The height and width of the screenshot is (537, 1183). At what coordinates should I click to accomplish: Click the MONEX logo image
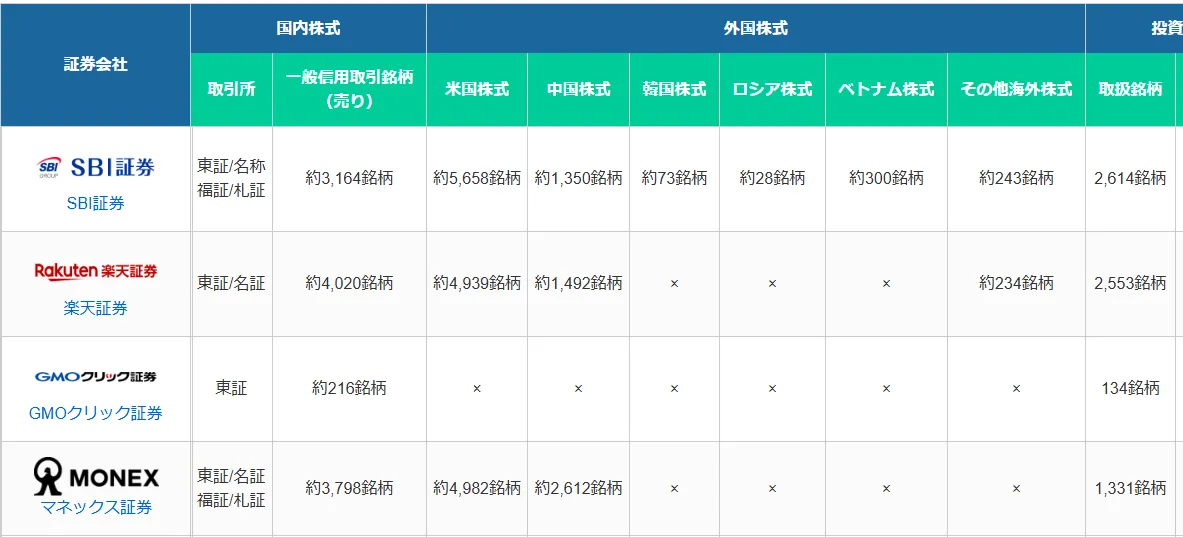pyautogui.click(x=96, y=476)
